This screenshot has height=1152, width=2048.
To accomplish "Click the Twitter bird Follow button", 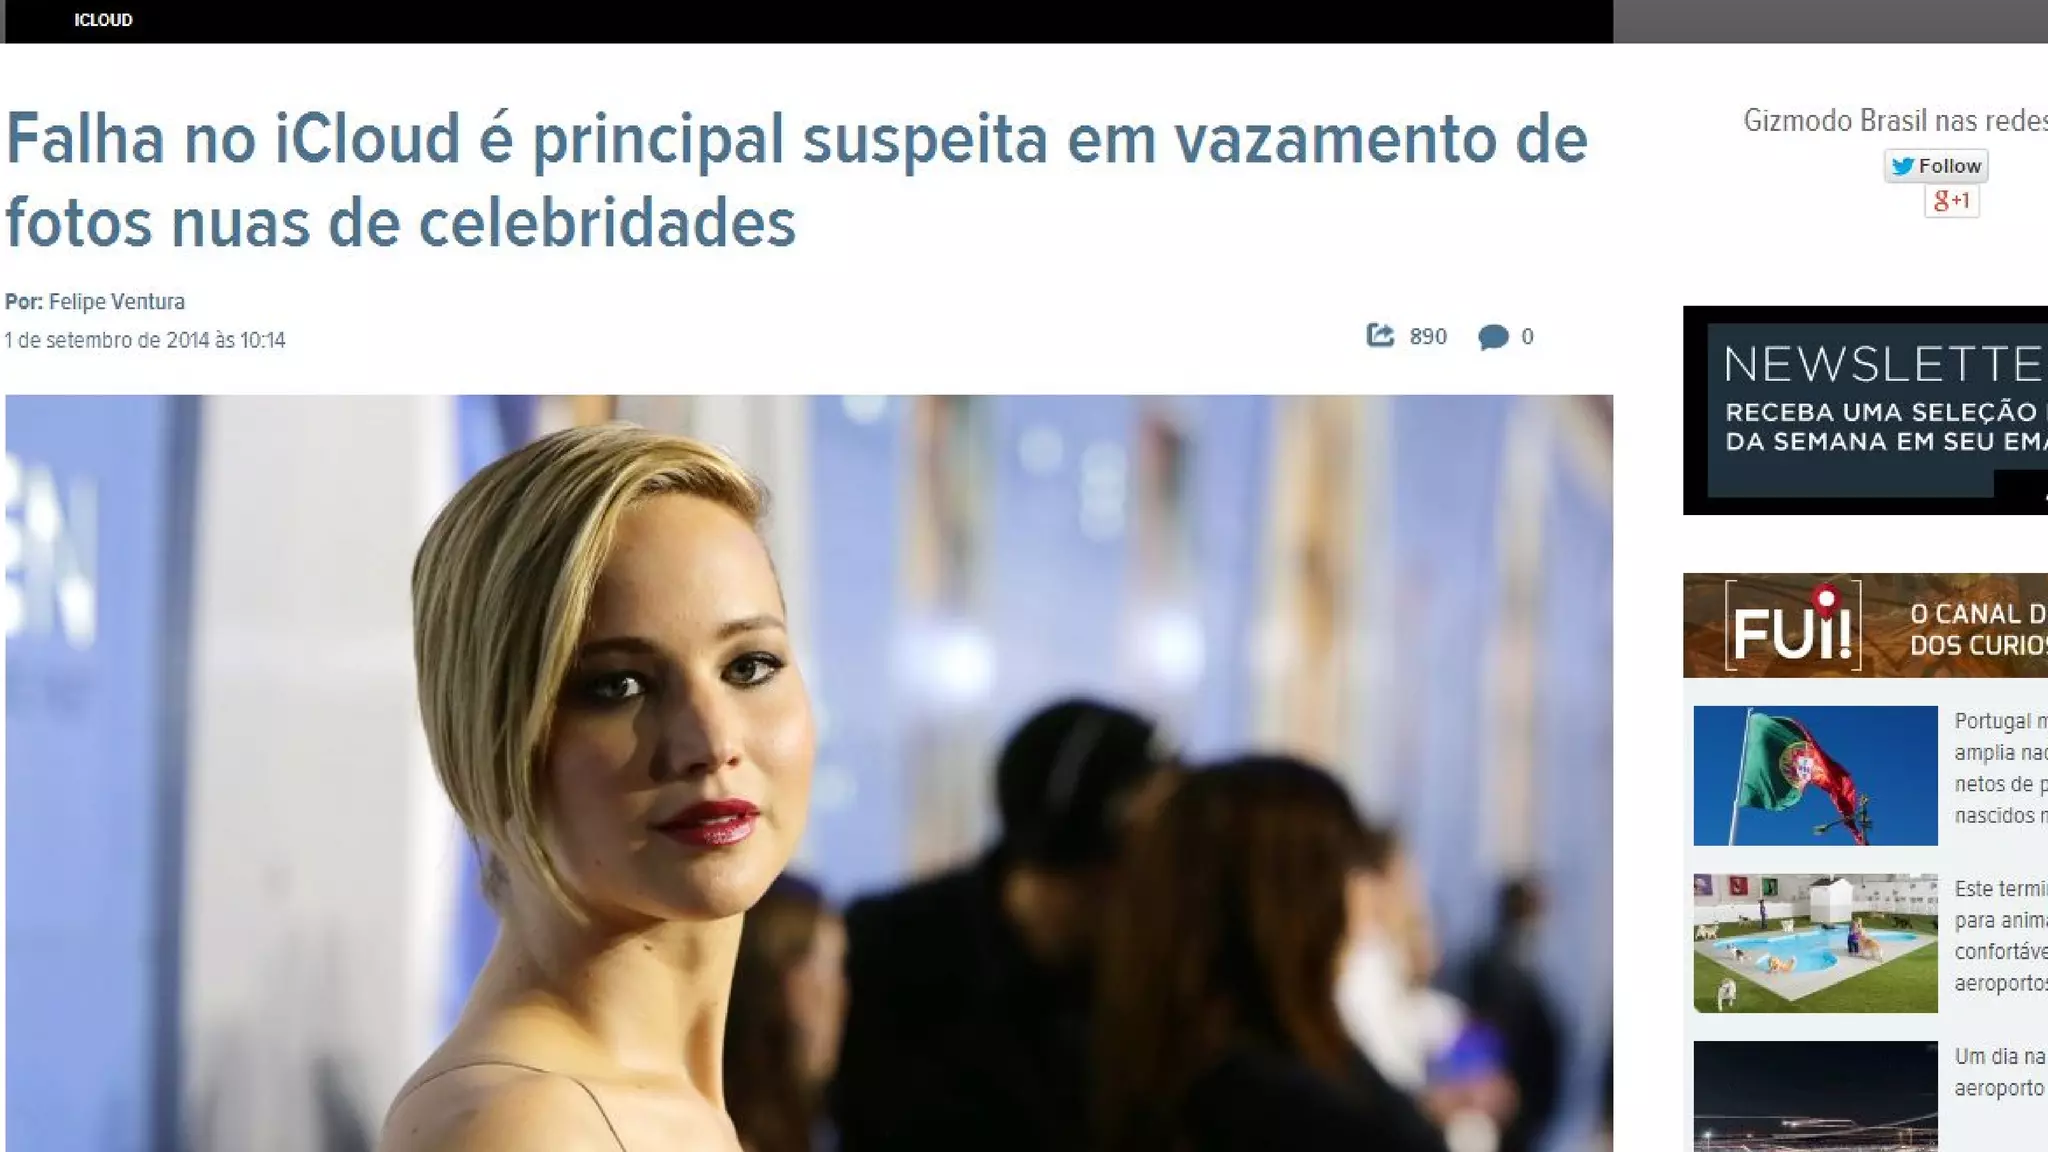I will tap(1936, 166).
